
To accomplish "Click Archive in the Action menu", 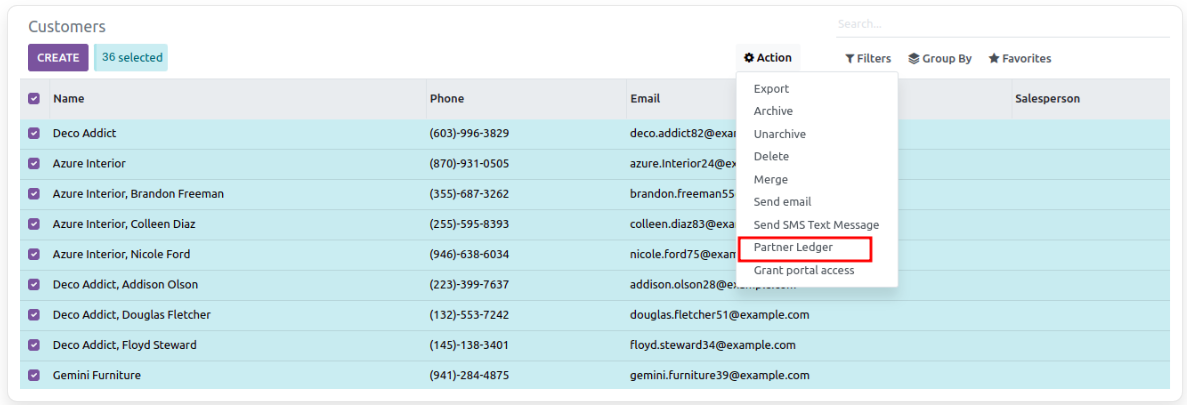I will (773, 111).
